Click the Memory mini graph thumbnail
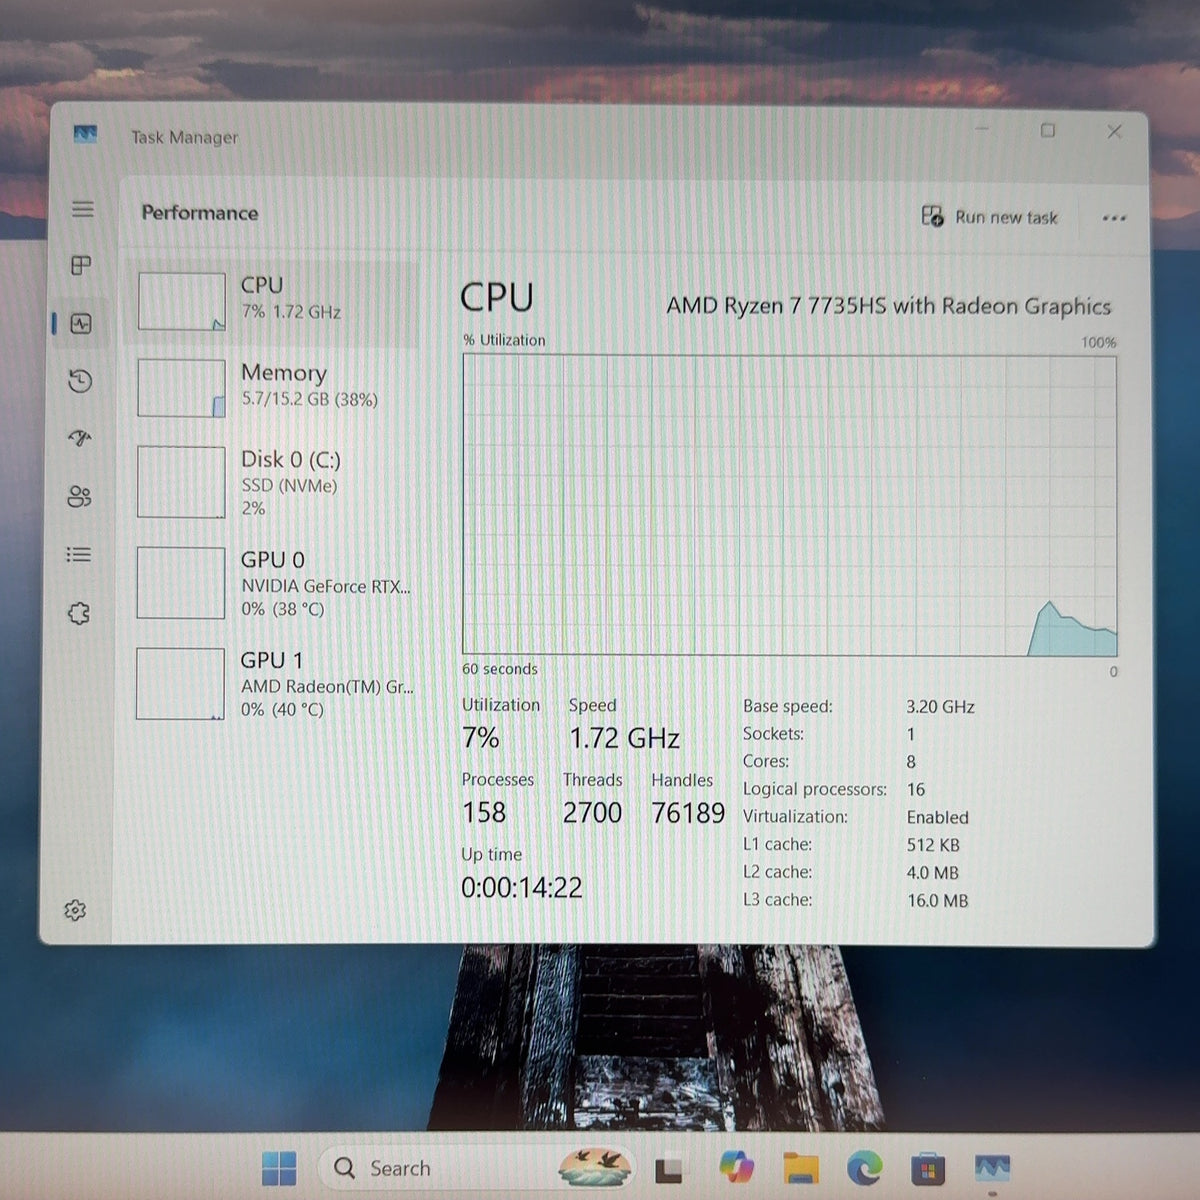Viewport: 1200px width, 1200px height. click(181, 388)
